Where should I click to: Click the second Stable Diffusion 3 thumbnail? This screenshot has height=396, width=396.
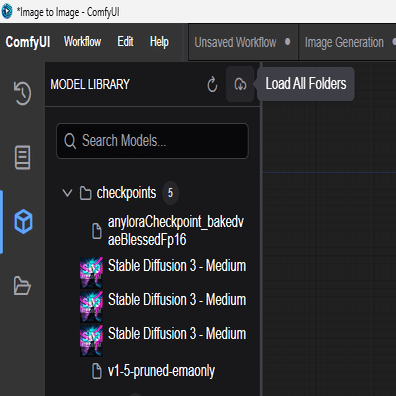pos(91,306)
